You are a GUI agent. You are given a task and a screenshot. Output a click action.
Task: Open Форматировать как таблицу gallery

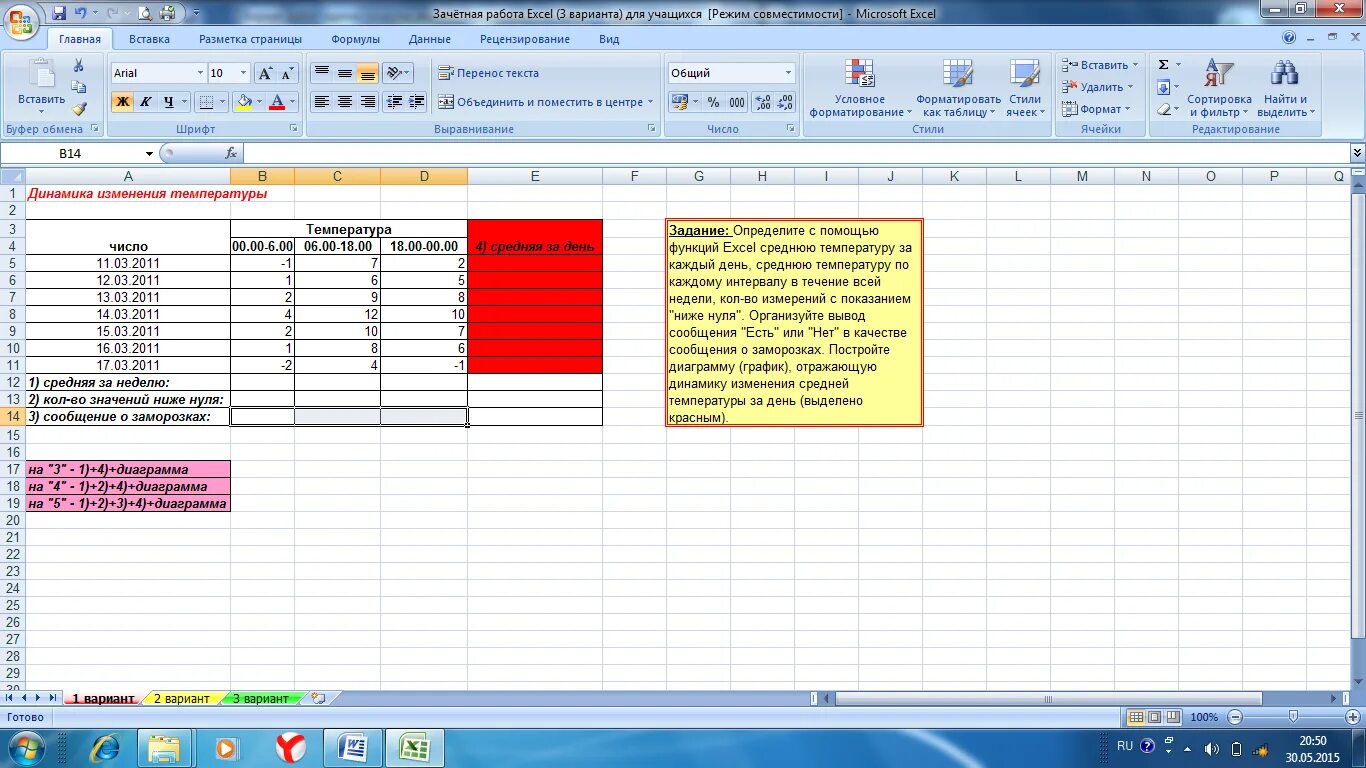coord(958,88)
